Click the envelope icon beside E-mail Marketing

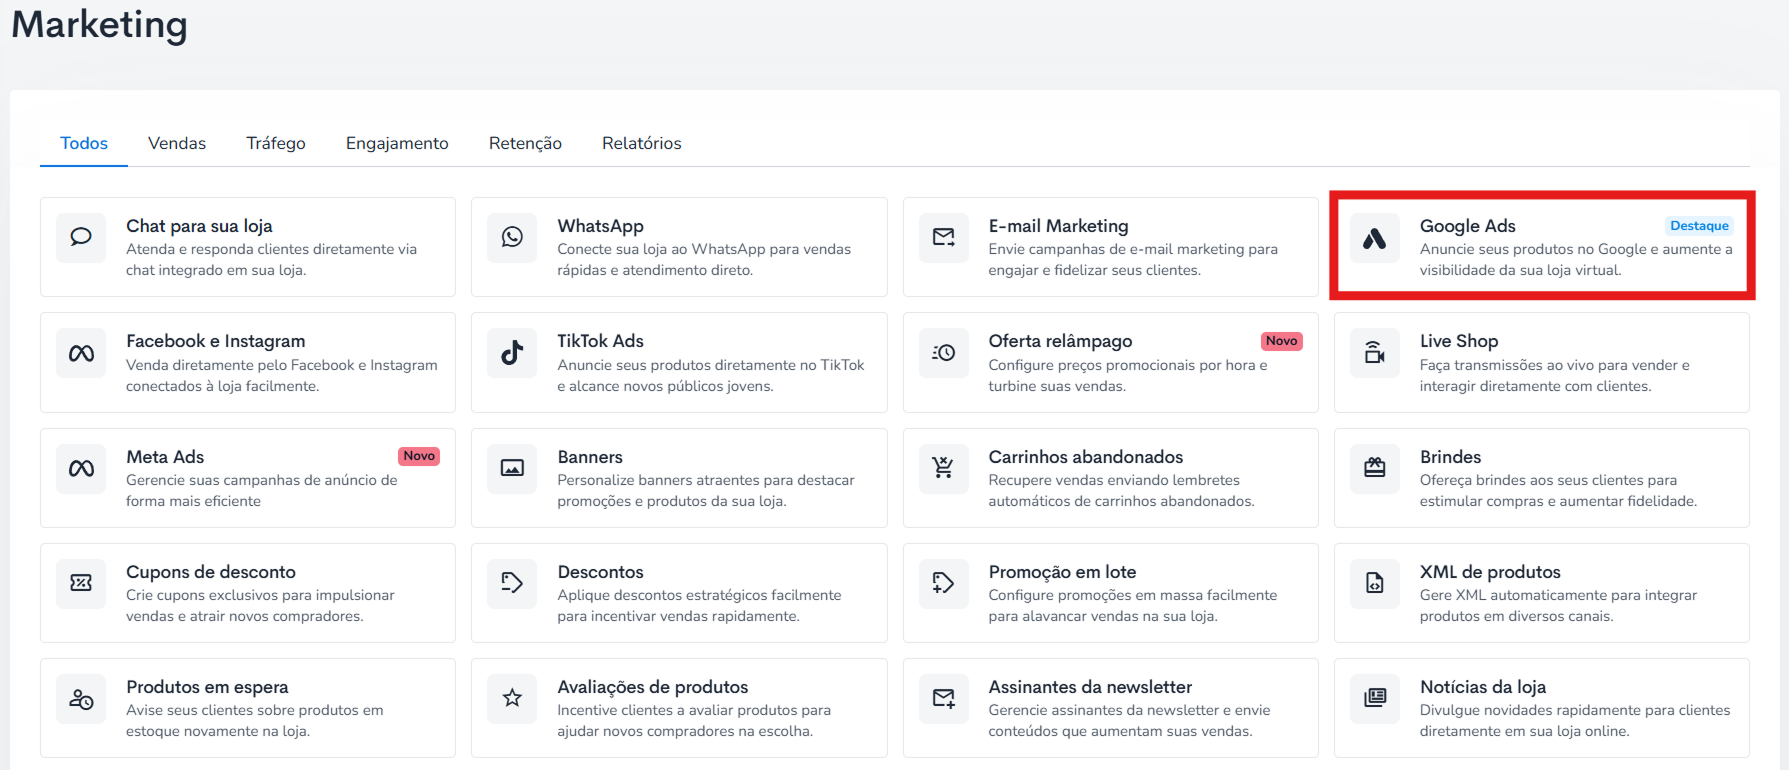pyautogui.click(x=944, y=237)
